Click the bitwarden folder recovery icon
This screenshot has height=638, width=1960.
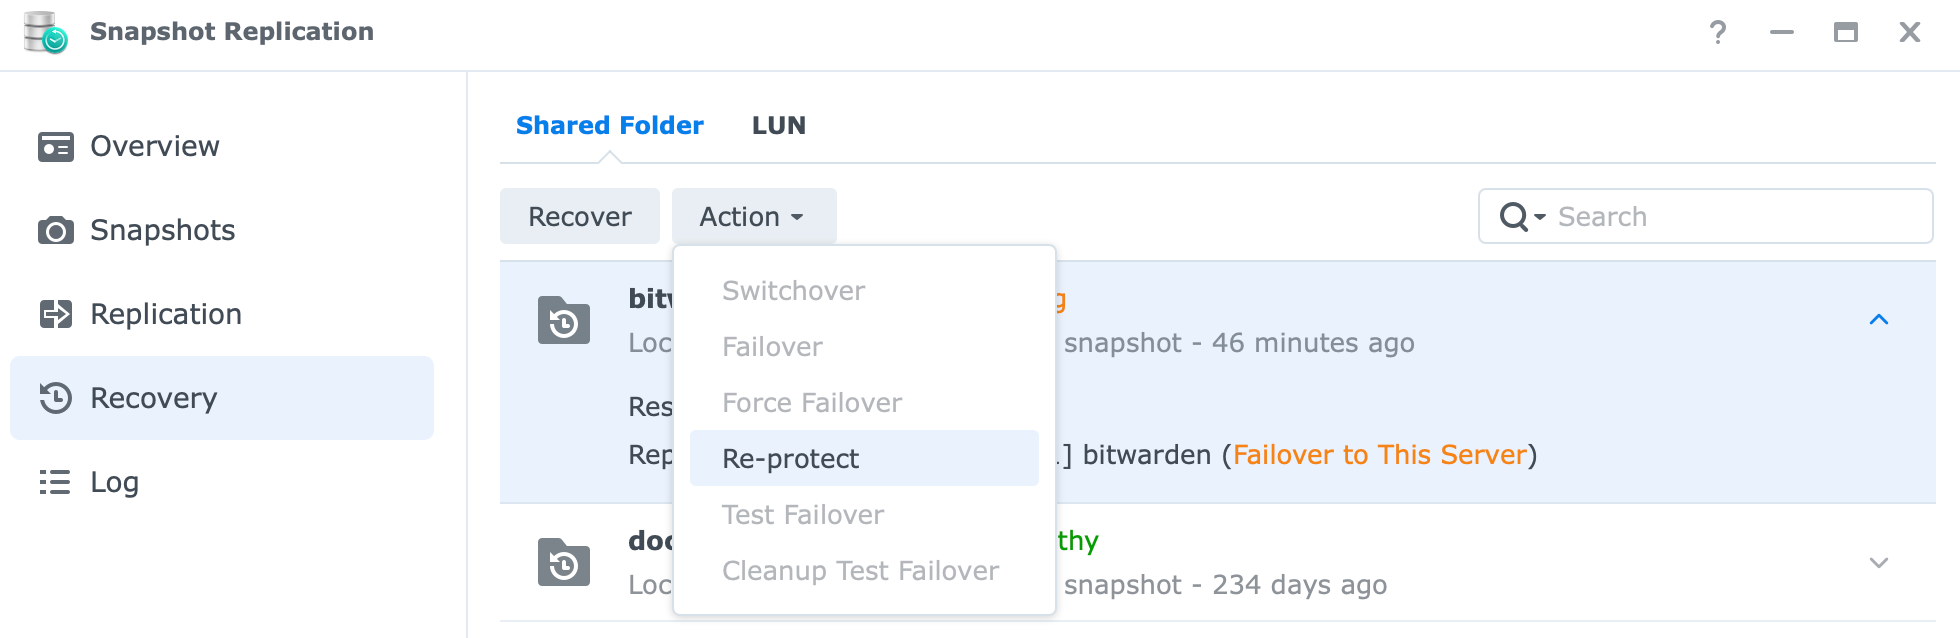pos(564,320)
